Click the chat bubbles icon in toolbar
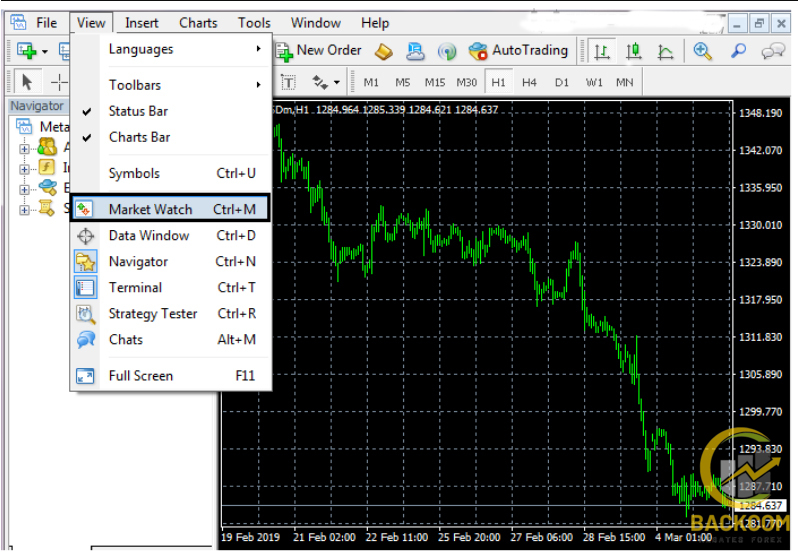The width and height of the screenshot is (800, 553). pyautogui.click(x=772, y=51)
